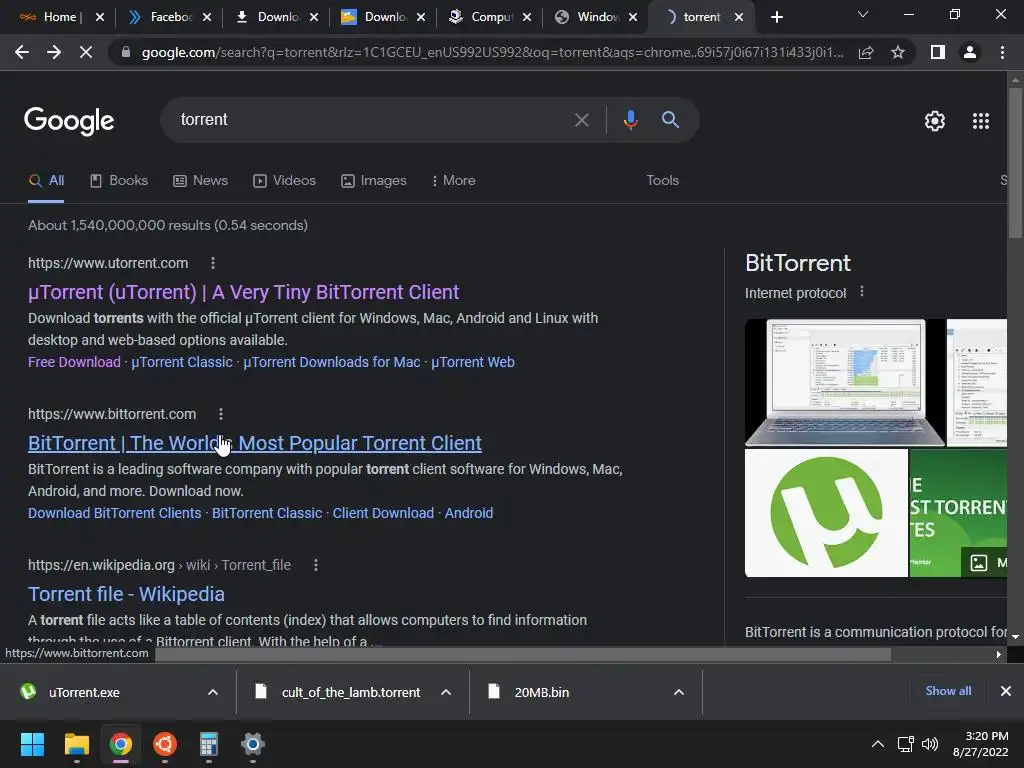Follow the Download BitTorrent Clients sitelink
This screenshot has height=768, width=1024.
tap(114, 513)
